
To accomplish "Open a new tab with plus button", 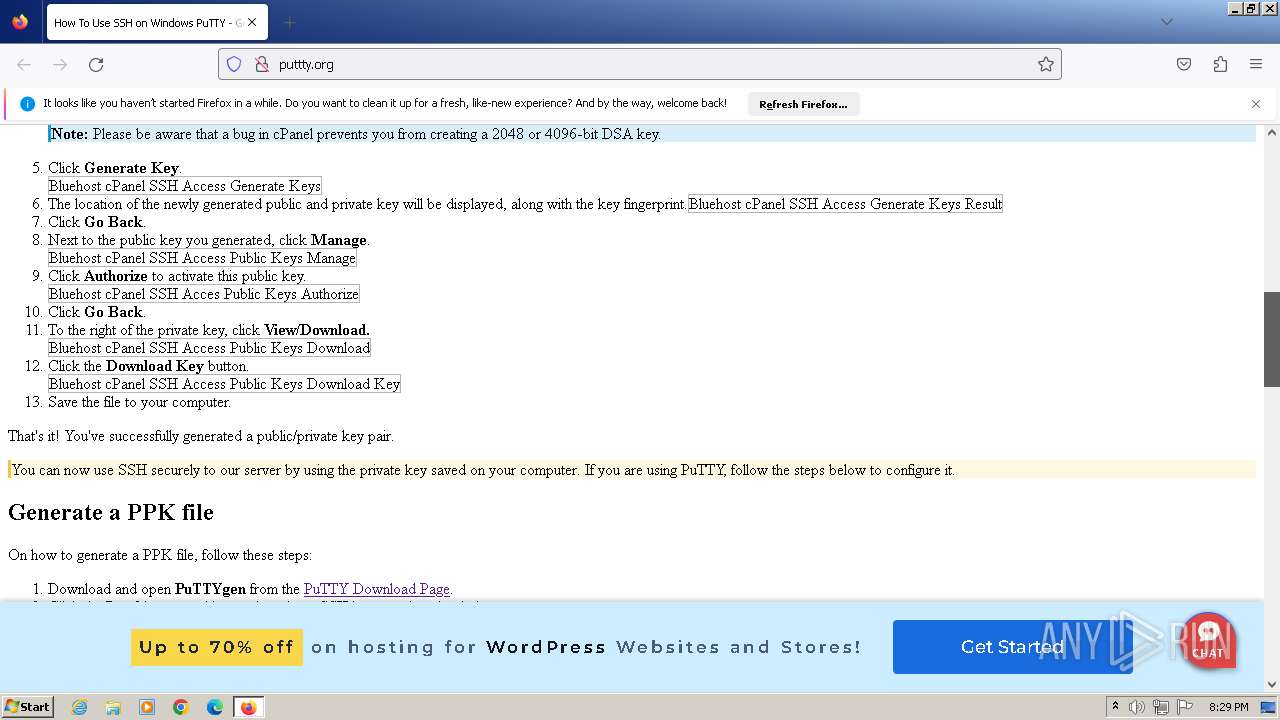I will (x=289, y=22).
